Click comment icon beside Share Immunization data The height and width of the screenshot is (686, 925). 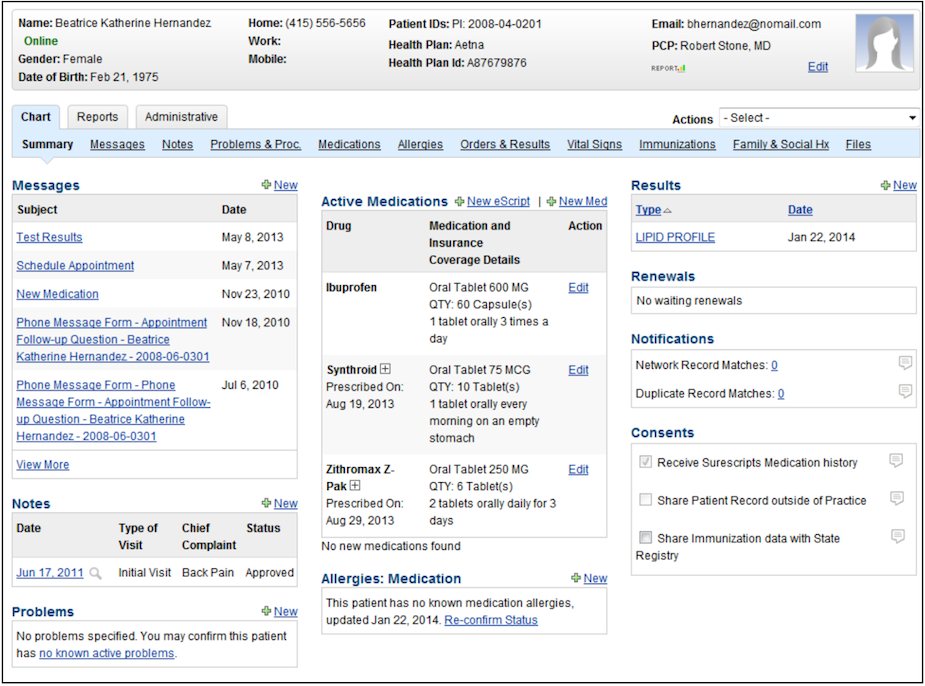pyautogui.click(x=896, y=536)
